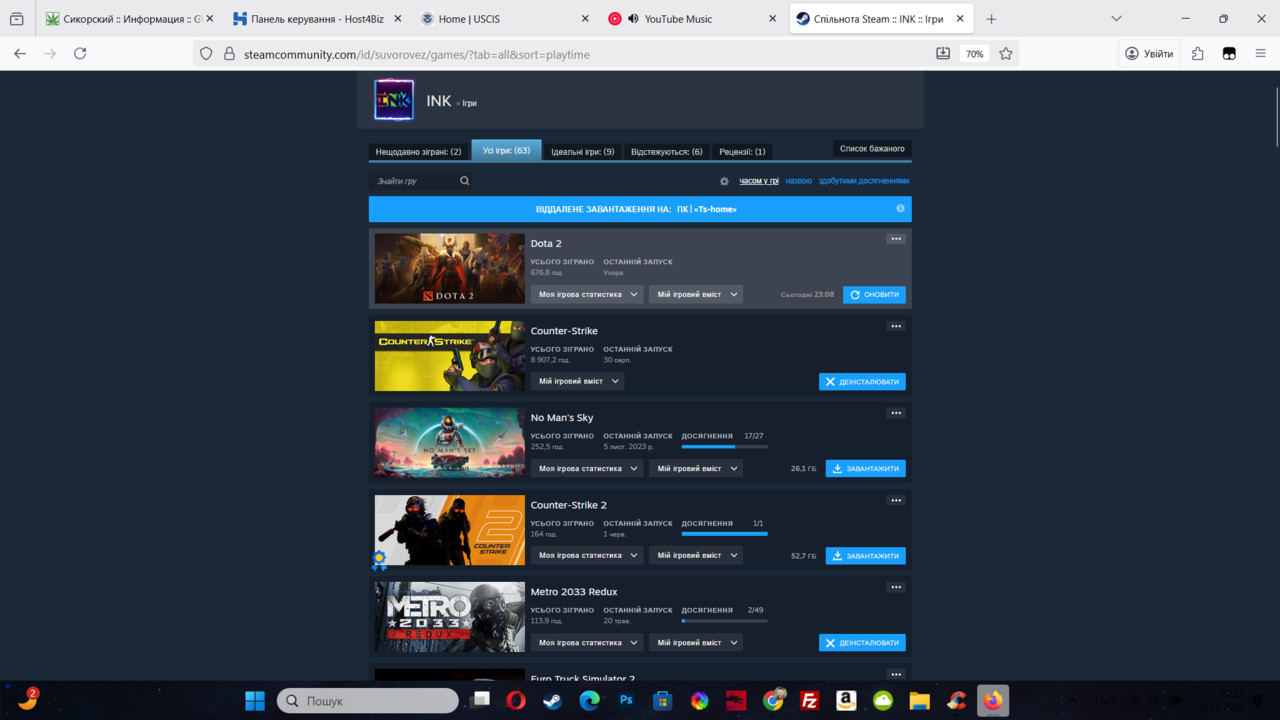Screen dimensions: 1280x720
Task: Bookmark this page with the star icon
Action: click(1006, 54)
